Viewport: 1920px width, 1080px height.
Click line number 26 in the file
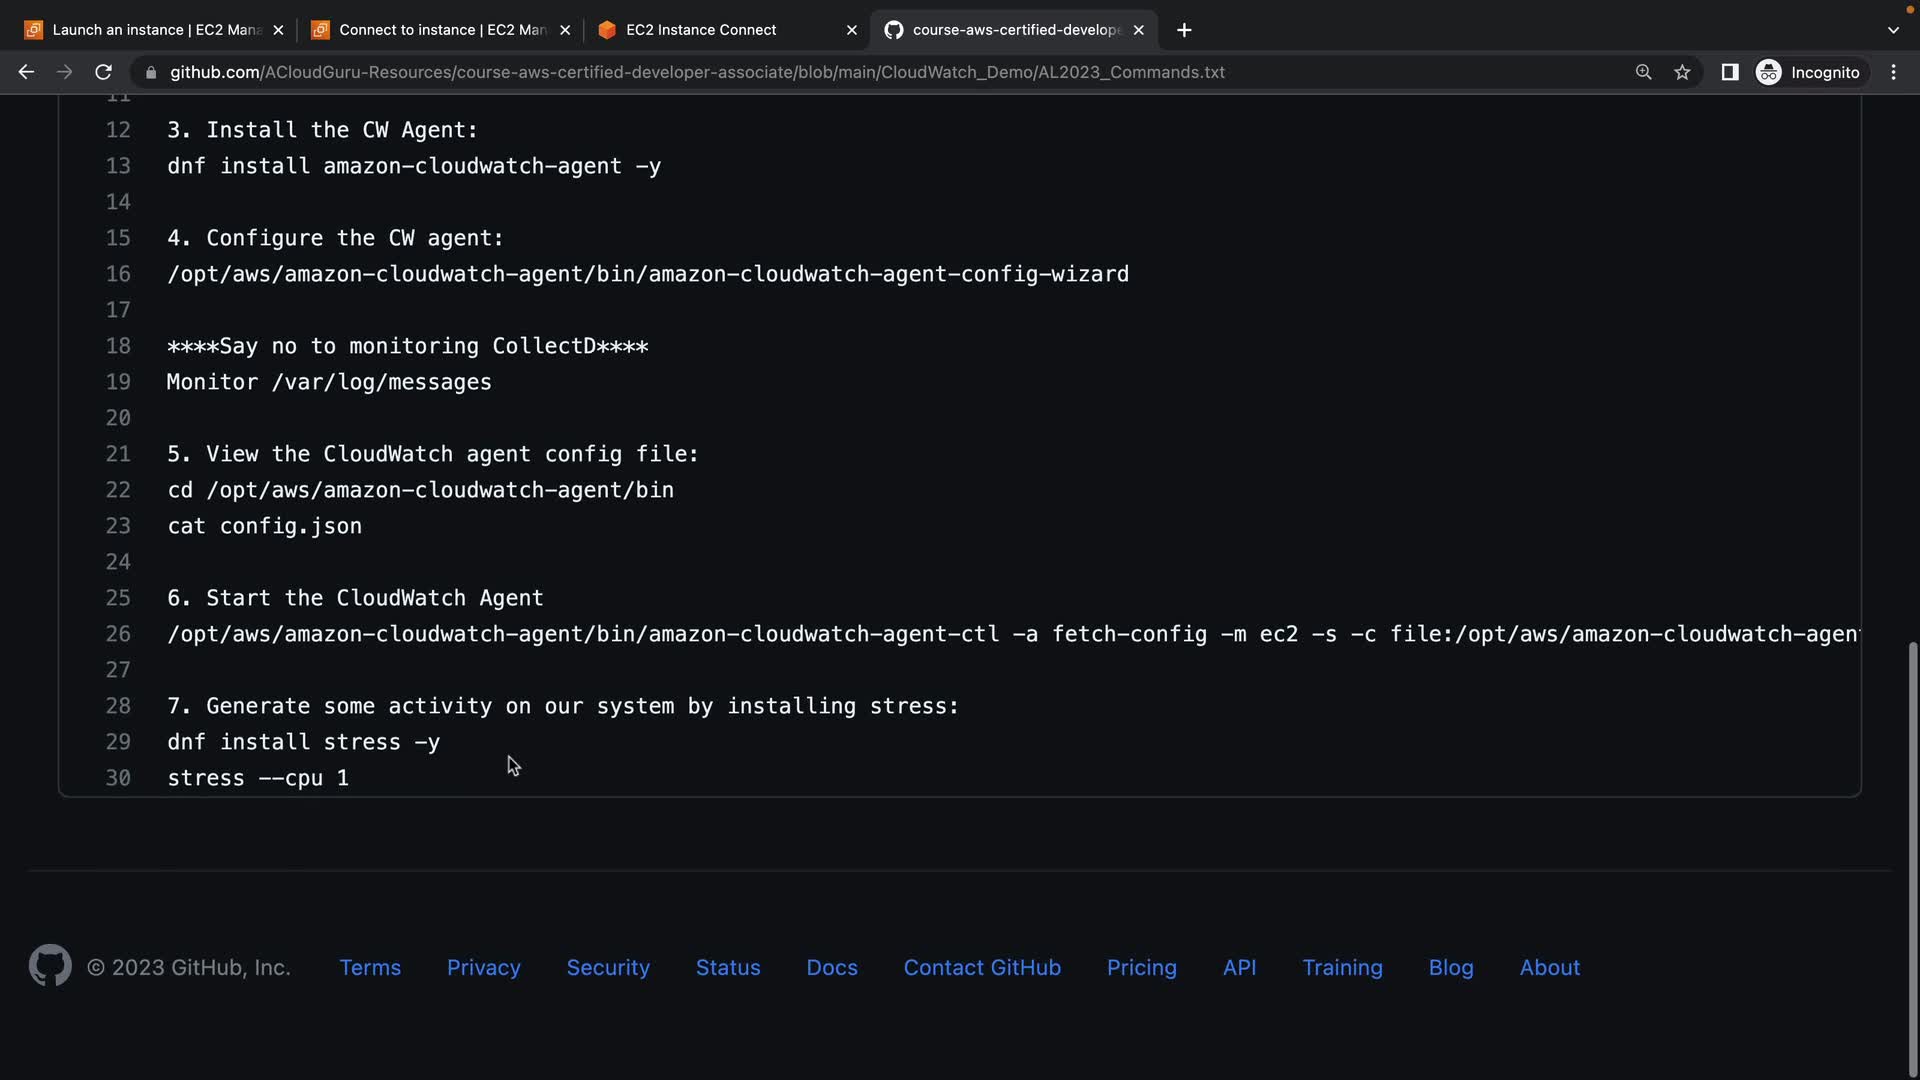(x=118, y=634)
